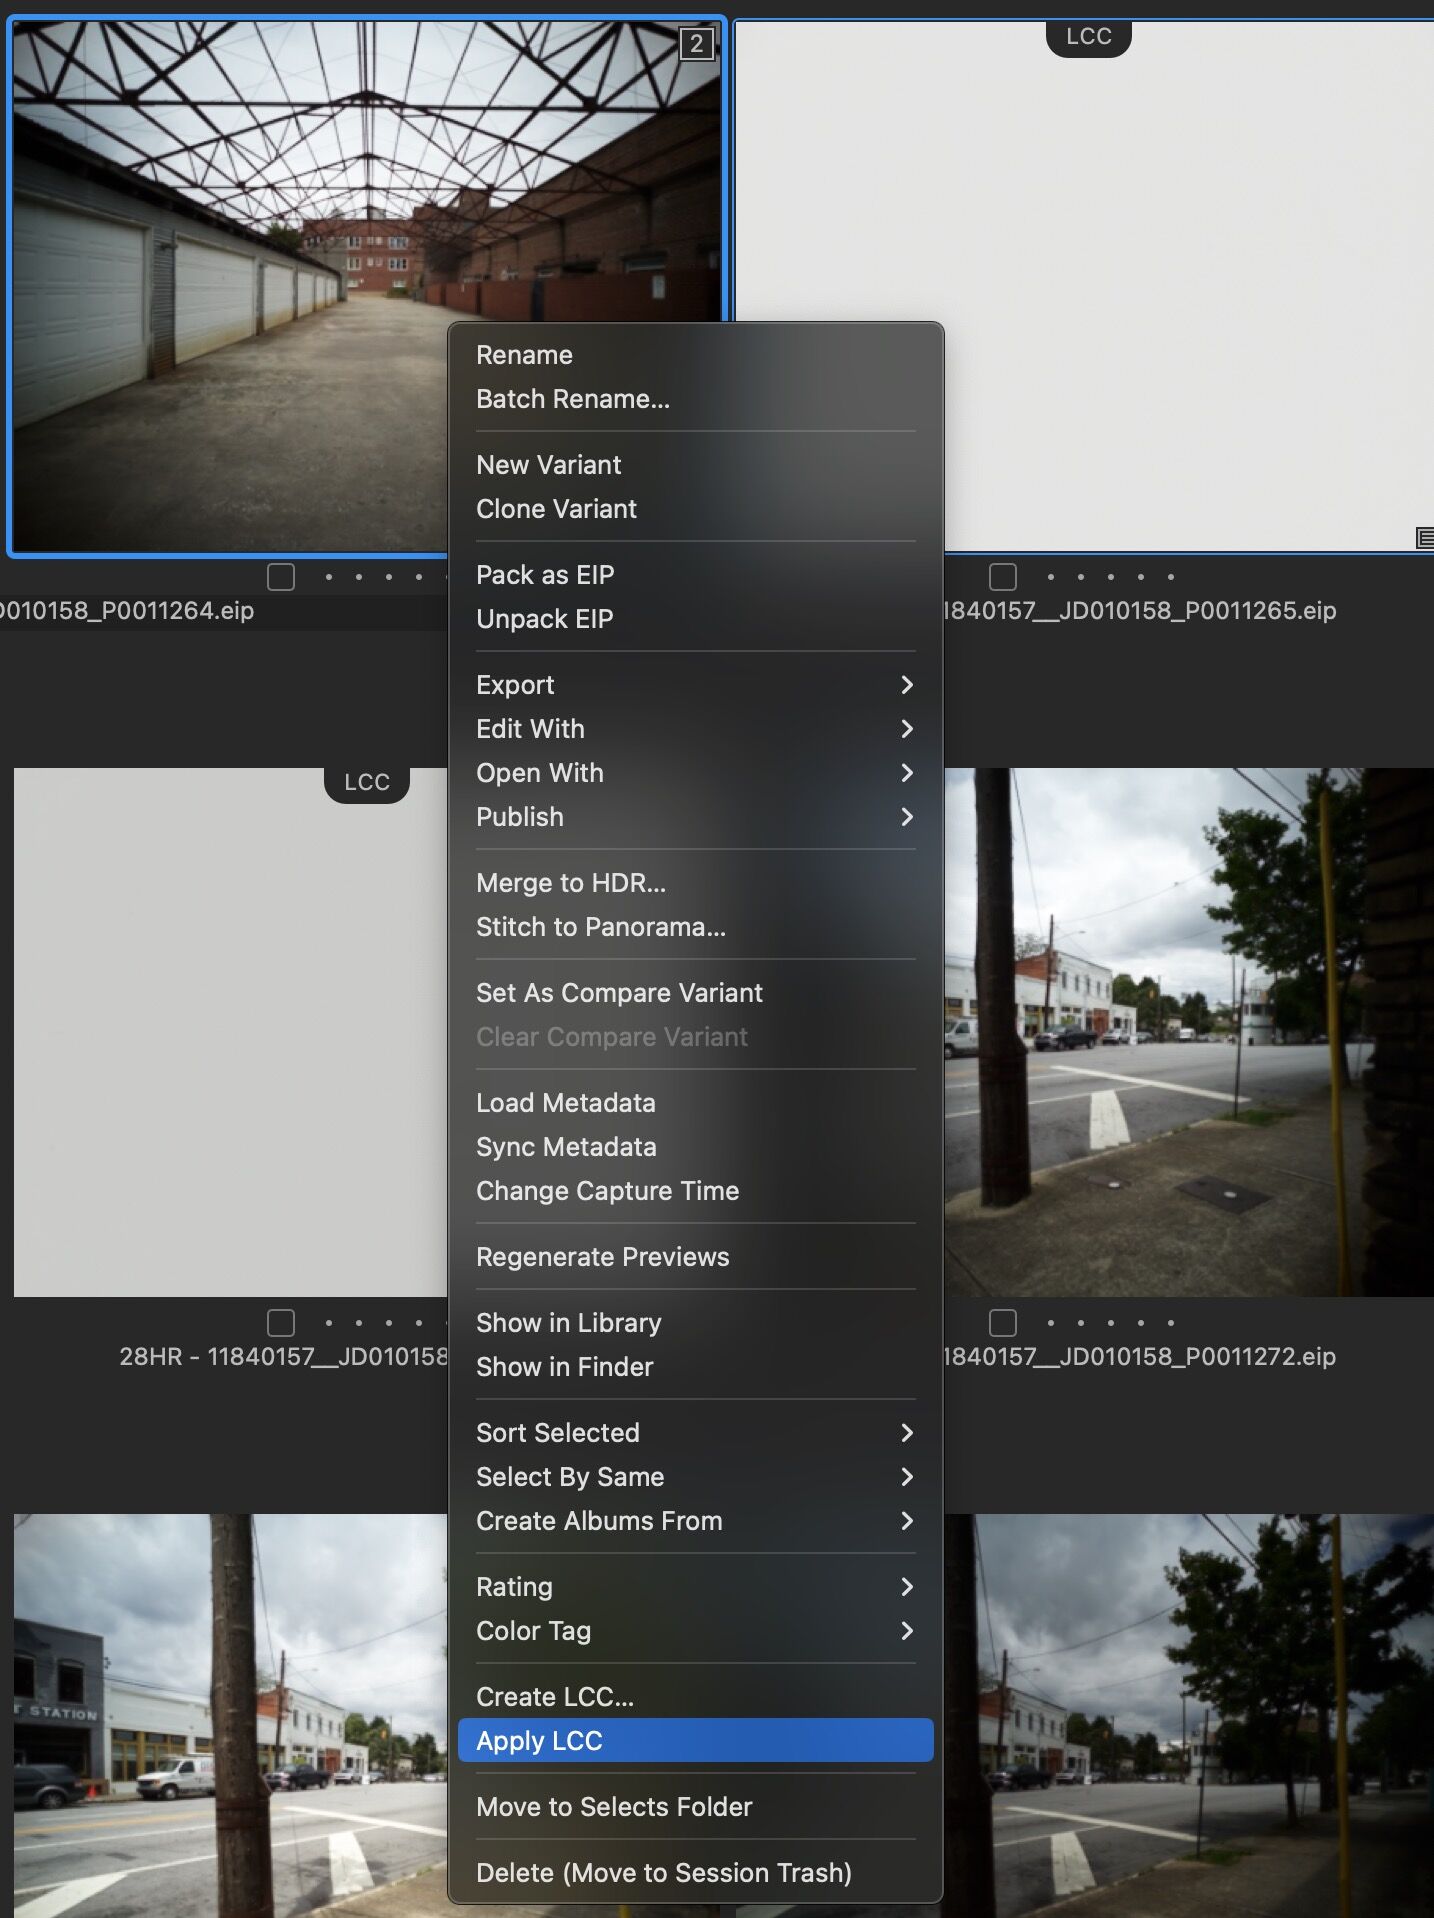This screenshot has height=1918, width=1434.
Task: Click the file name ending P0011265.eip
Action: [x=1140, y=611]
